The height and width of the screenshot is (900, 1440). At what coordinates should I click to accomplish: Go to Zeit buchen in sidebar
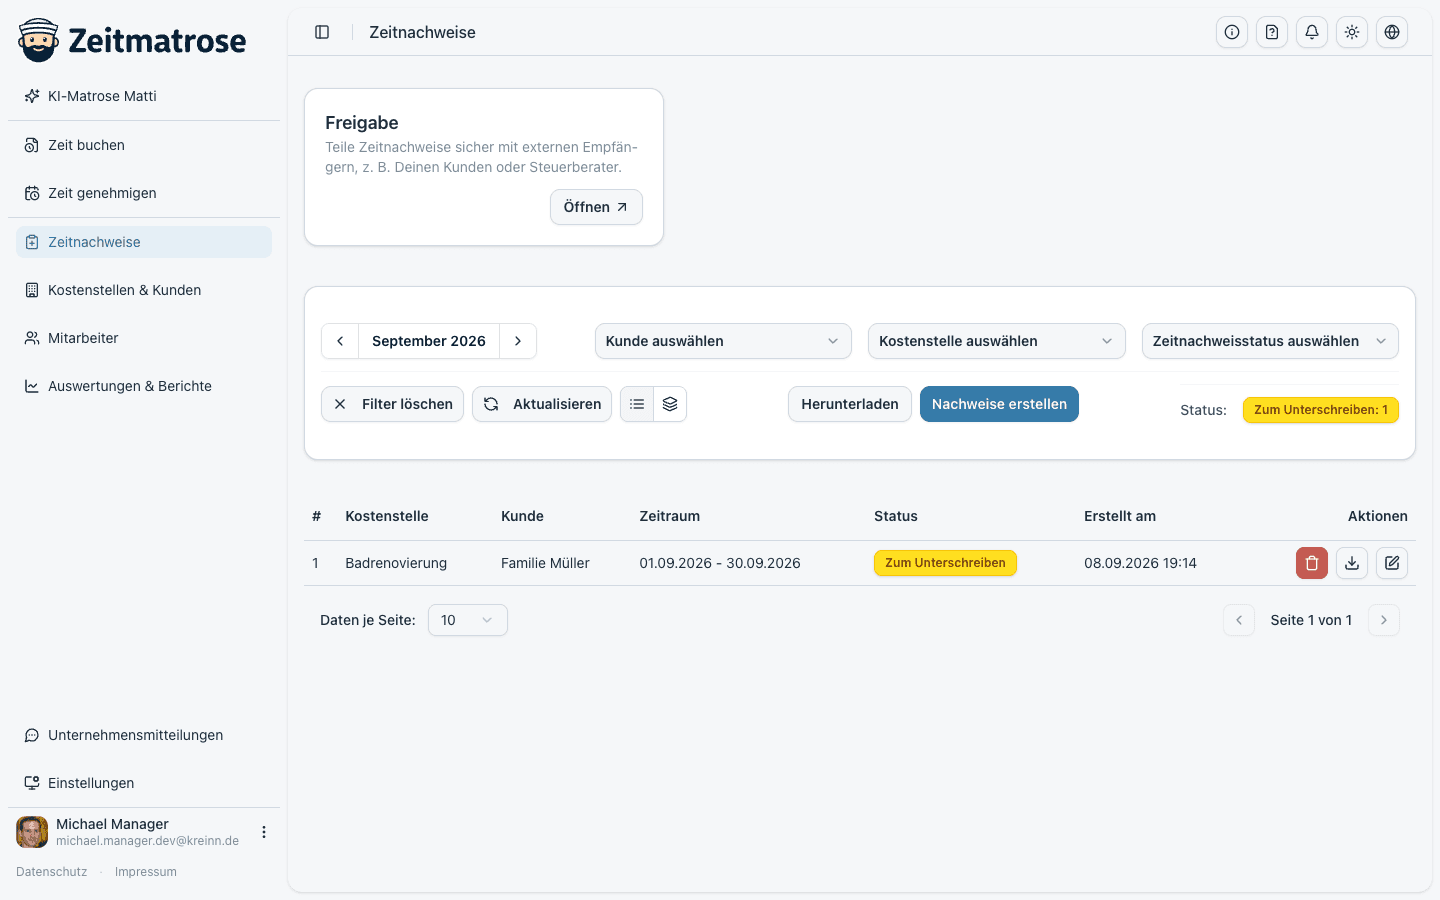point(144,145)
